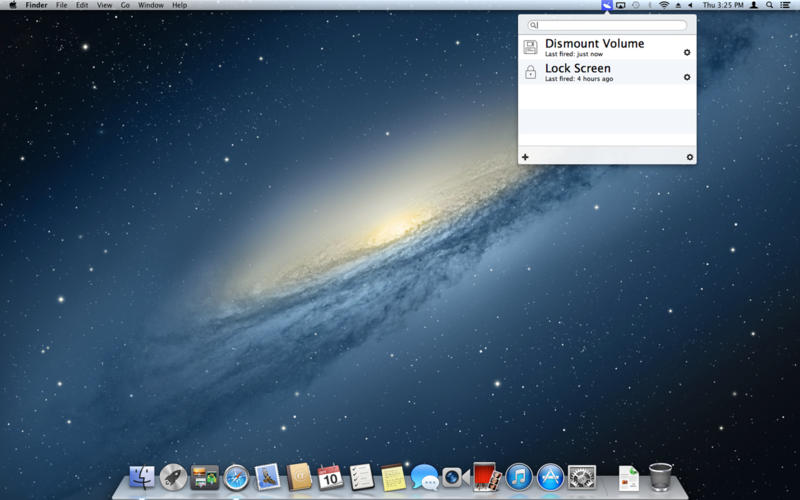The image size is (800, 500).
Task: Click the Lock Screen padlock icon
Action: click(x=530, y=72)
